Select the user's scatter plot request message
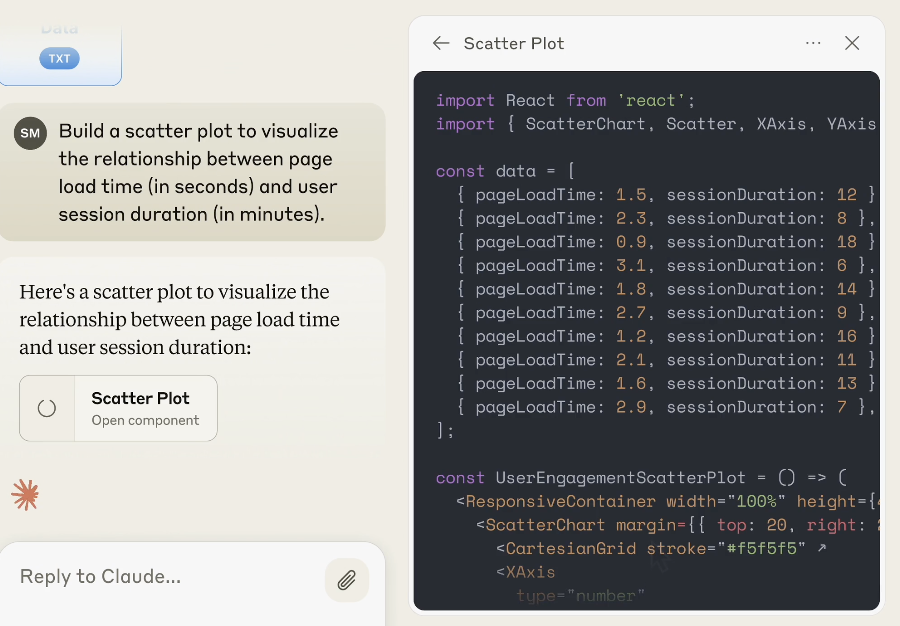900x626 pixels. [x=198, y=172]
